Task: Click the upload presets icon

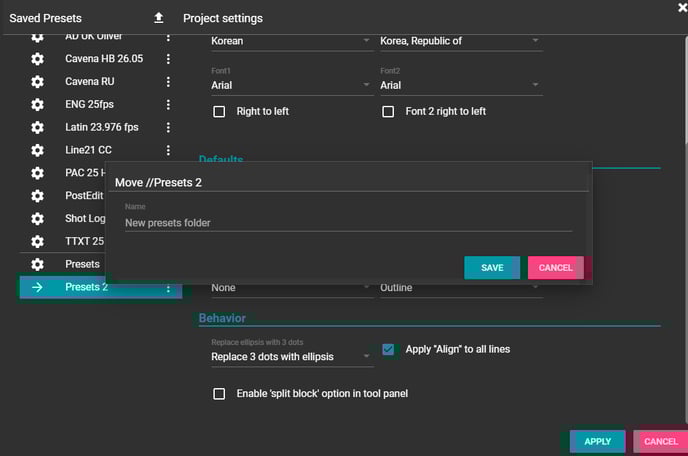Action: click(x=158, y=18)
